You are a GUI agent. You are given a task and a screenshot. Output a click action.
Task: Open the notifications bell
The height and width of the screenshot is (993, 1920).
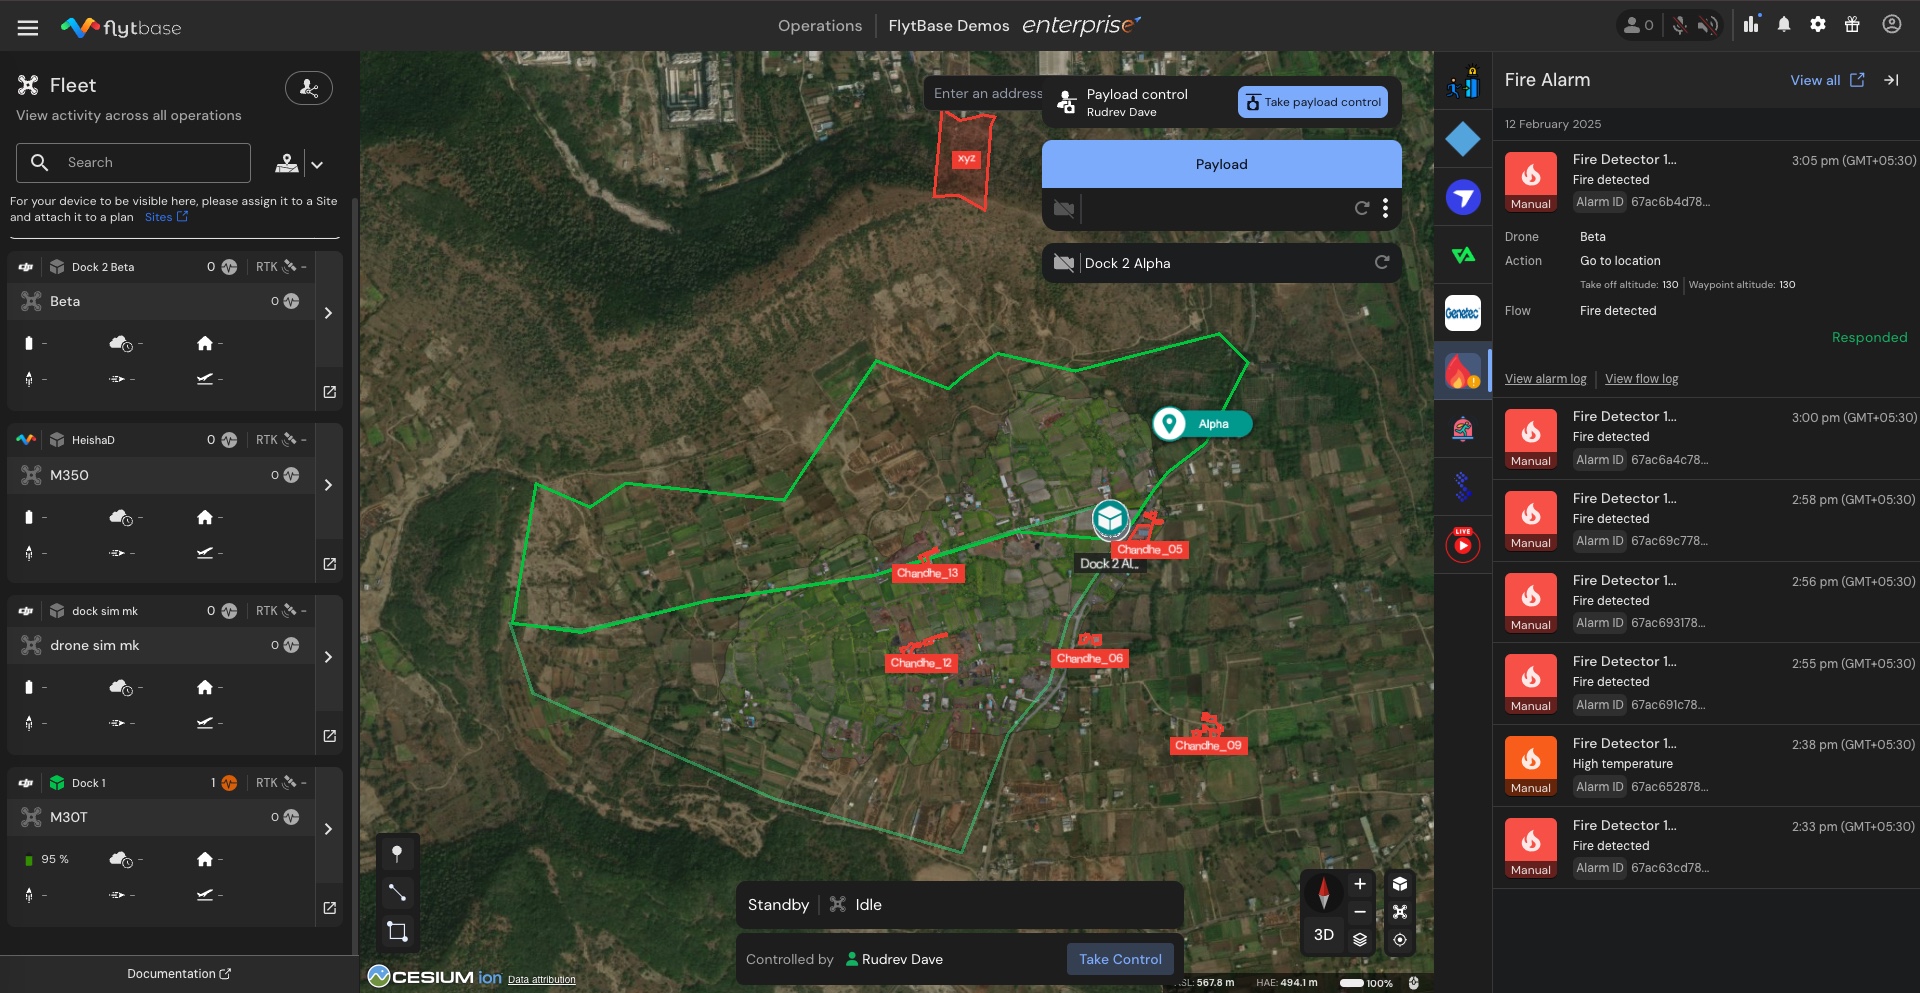tap(1784, 25)
